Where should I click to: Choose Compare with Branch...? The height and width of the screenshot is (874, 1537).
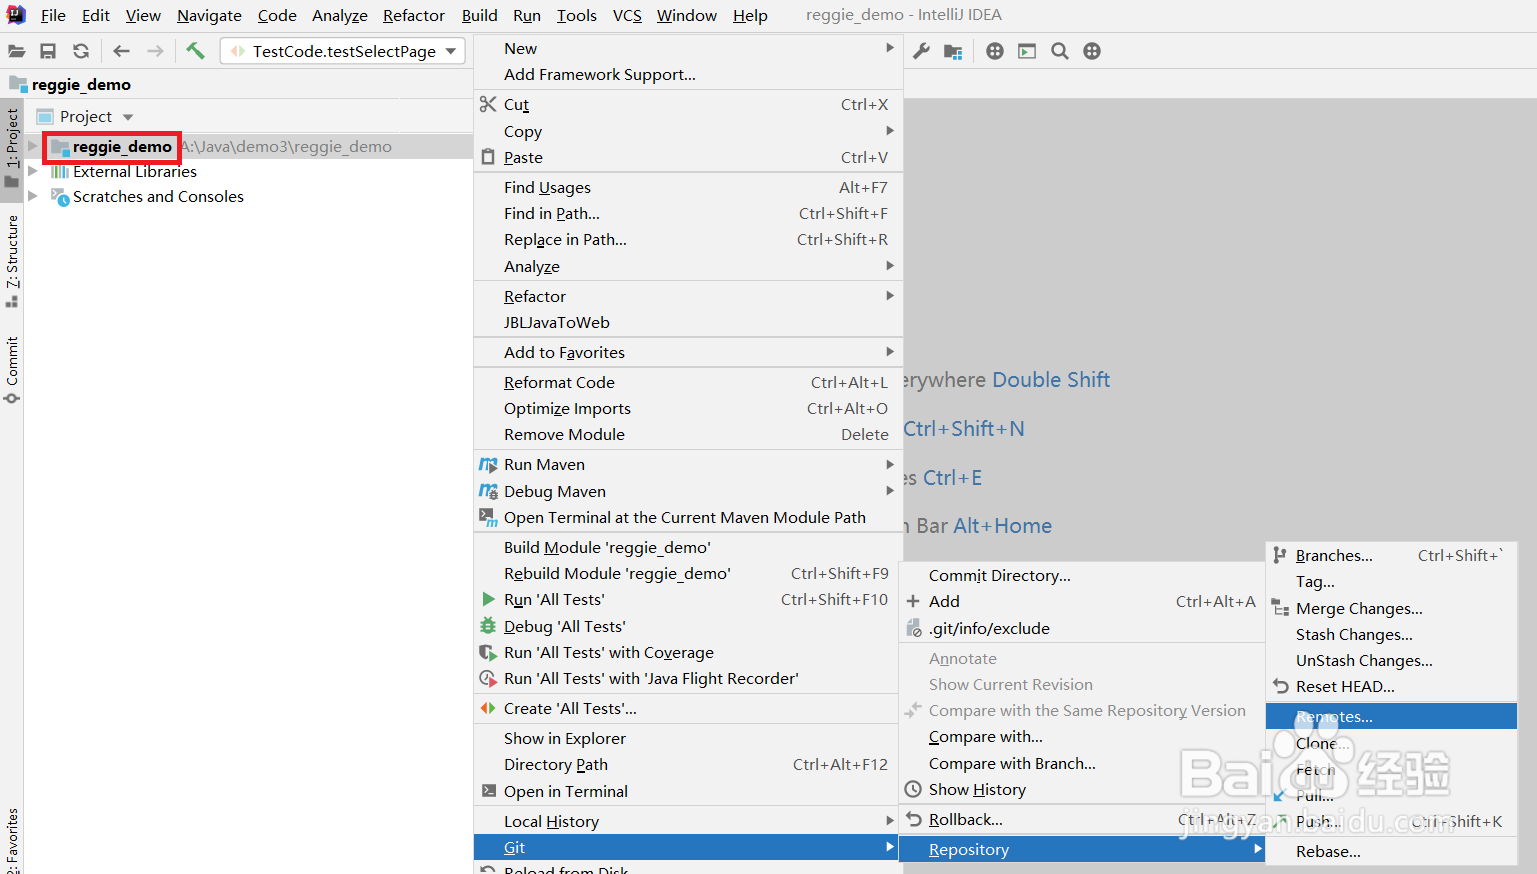[x=1082, y=763]
